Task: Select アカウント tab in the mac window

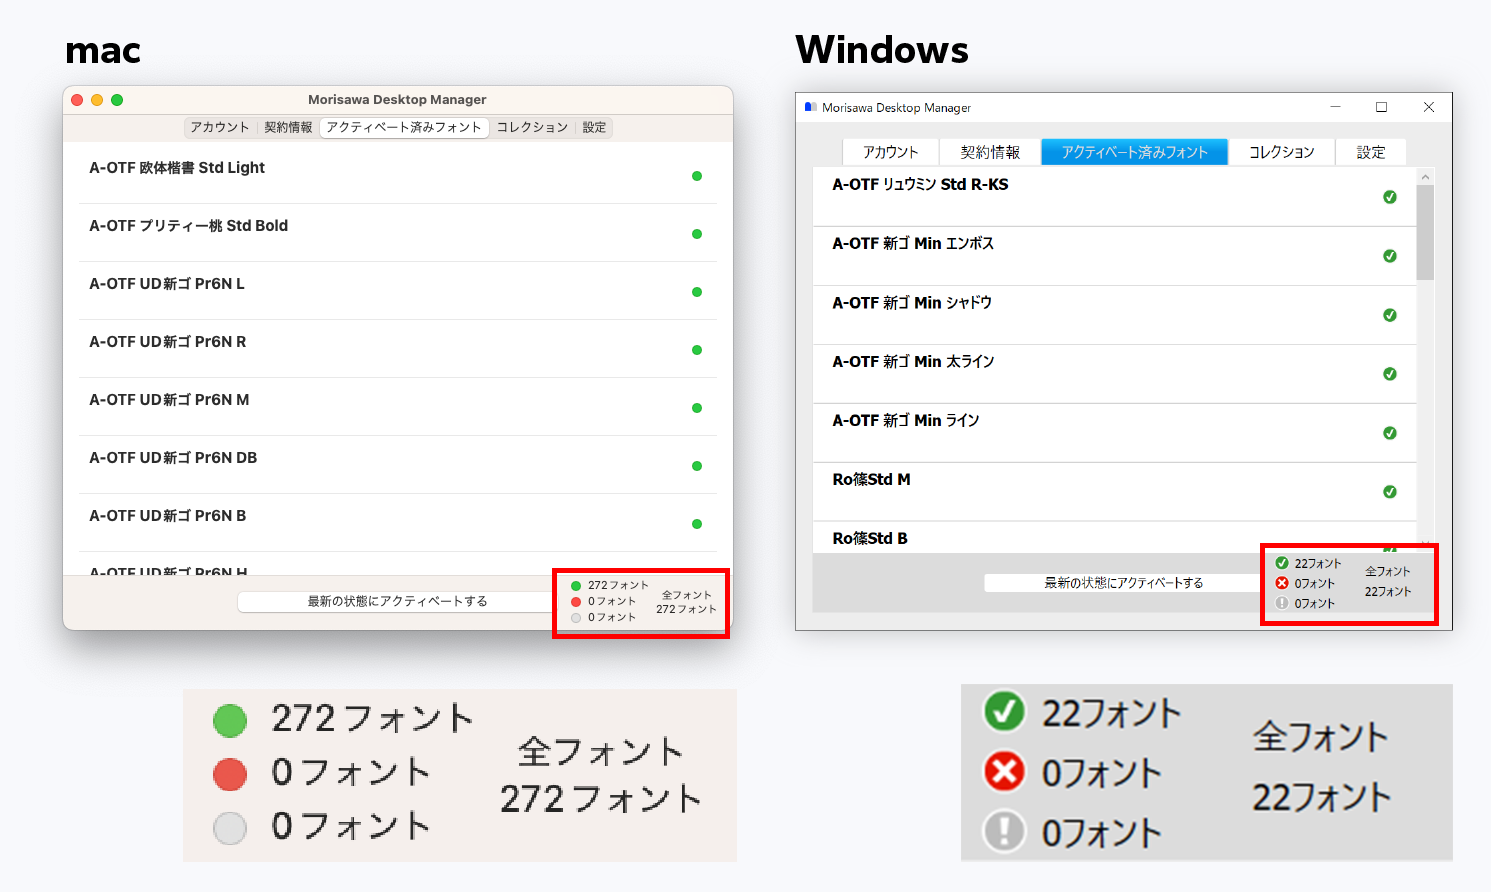Action: pyautogui.click(x=220, y=127)
